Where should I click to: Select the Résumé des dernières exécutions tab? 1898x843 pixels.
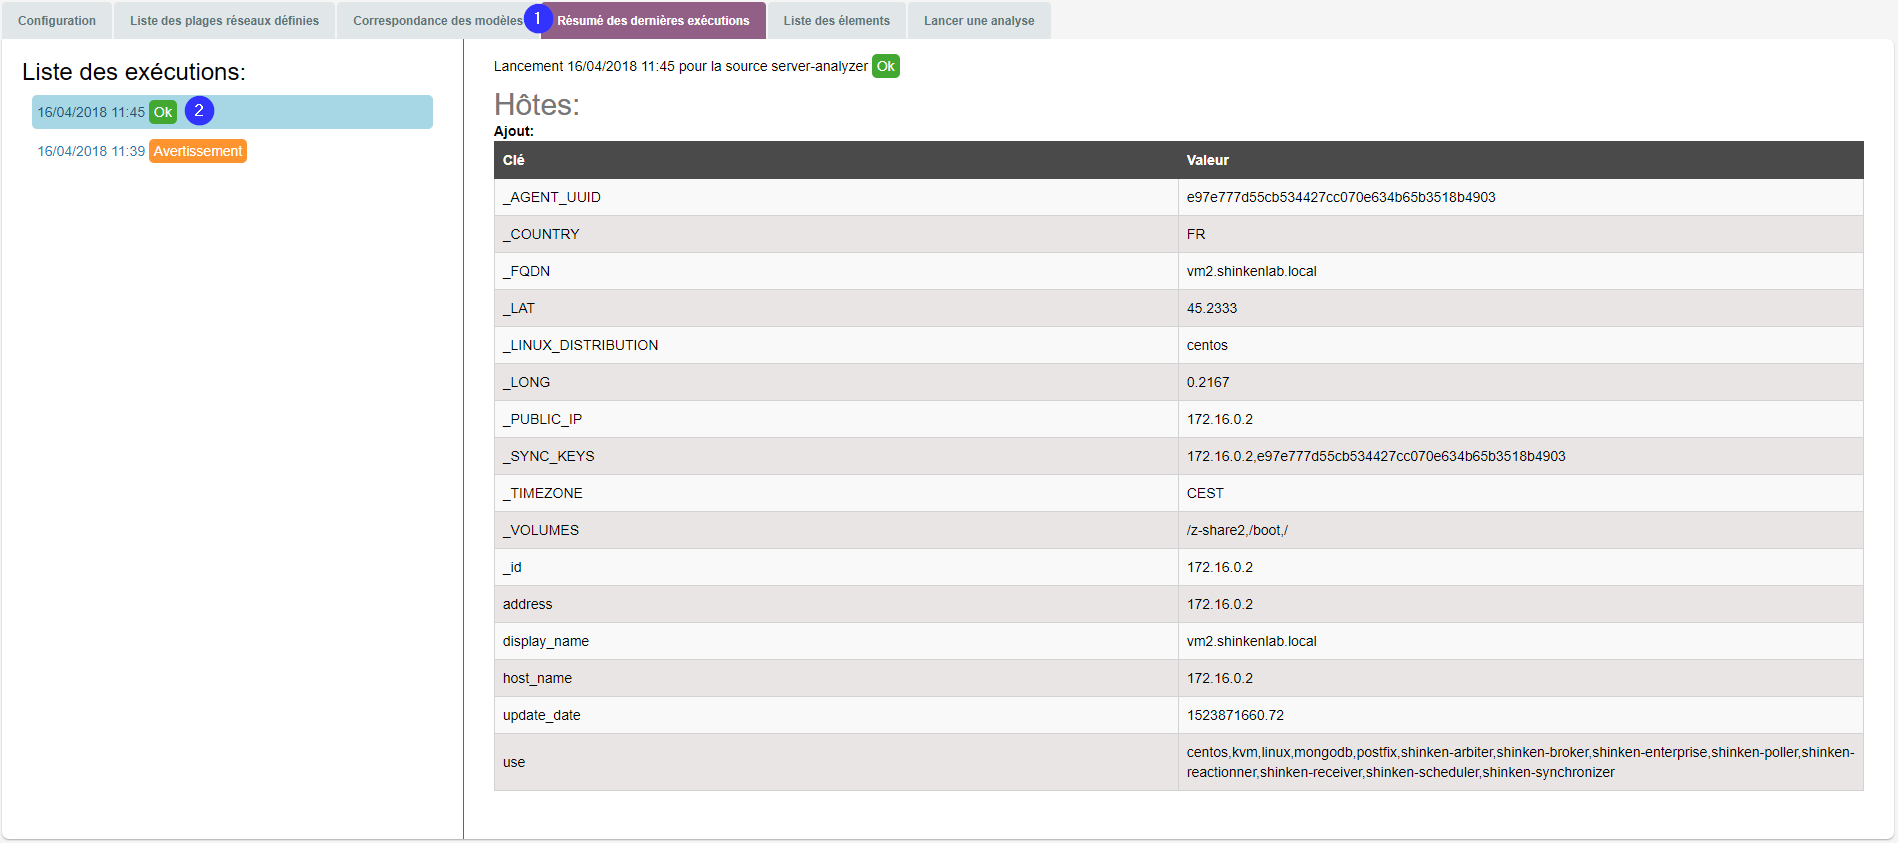pyautogui.click(x=653, y=21)
